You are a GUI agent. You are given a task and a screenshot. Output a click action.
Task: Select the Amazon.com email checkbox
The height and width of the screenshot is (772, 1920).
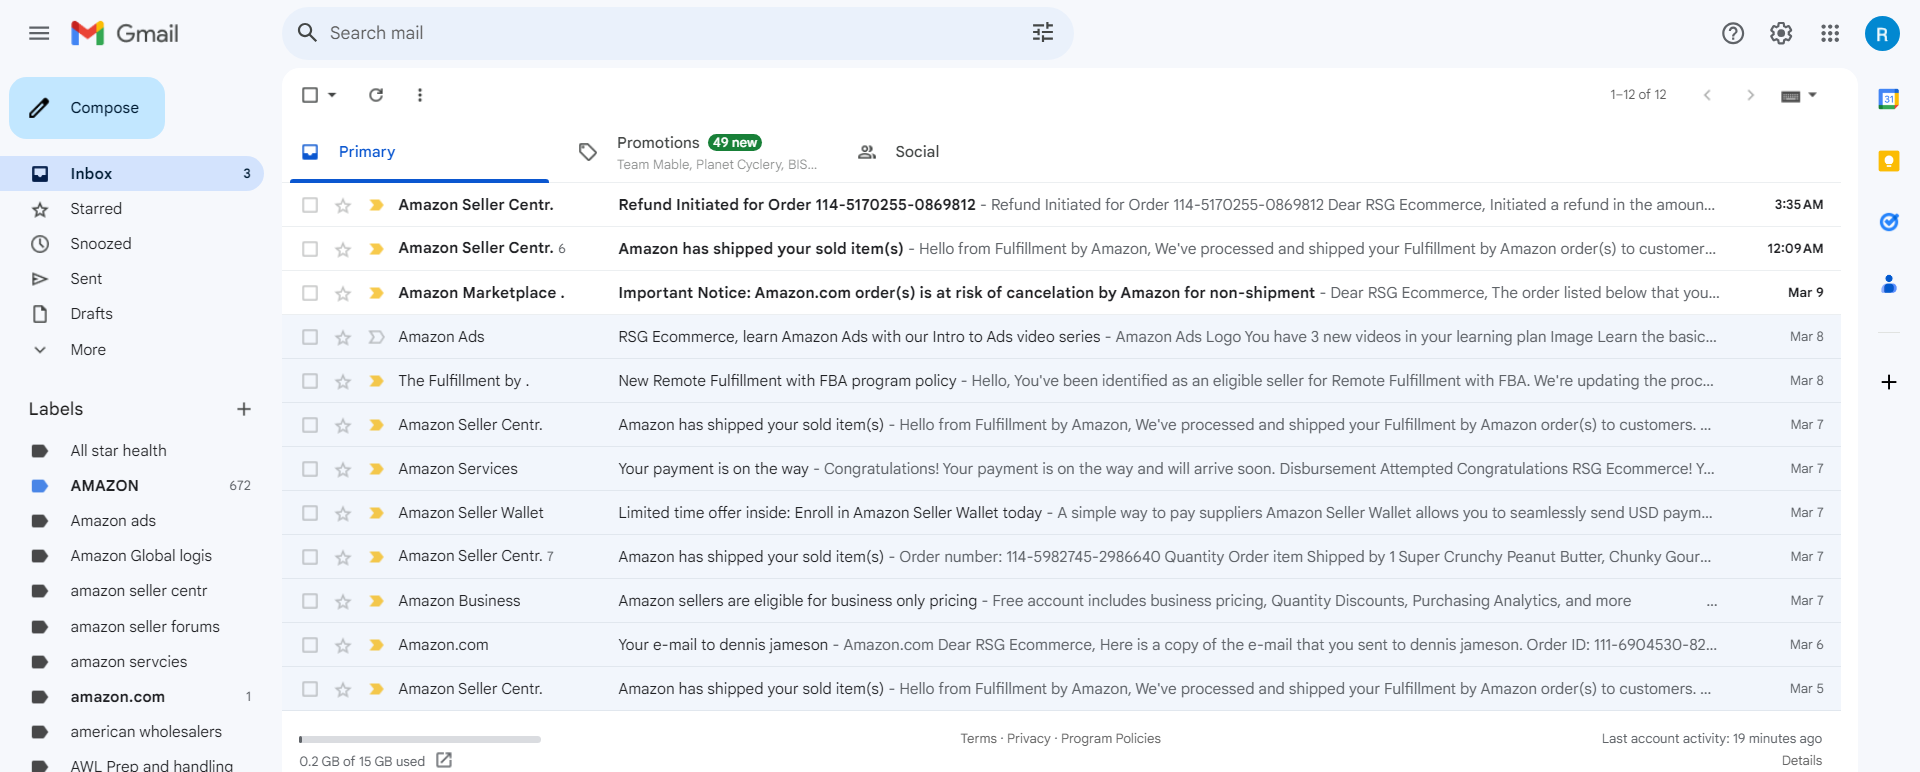pyautogui.click(x=310, y=645)
